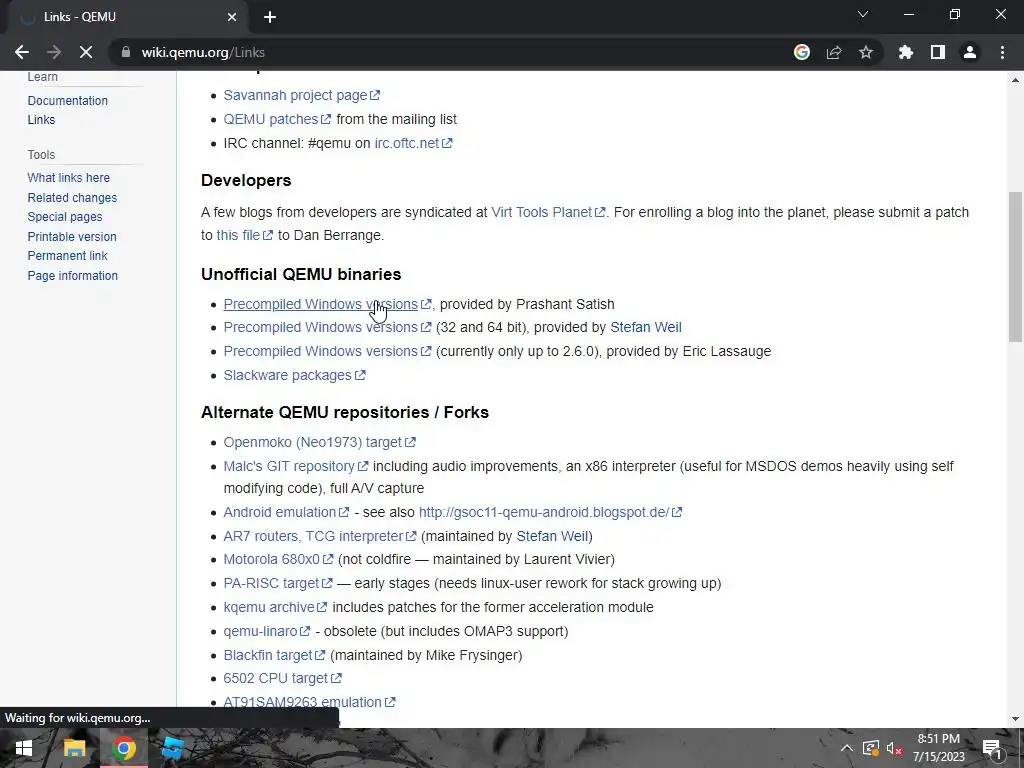Open the Extensions puzzle icon
This screenshot has width=1024, height=768.
coord(906,52)
